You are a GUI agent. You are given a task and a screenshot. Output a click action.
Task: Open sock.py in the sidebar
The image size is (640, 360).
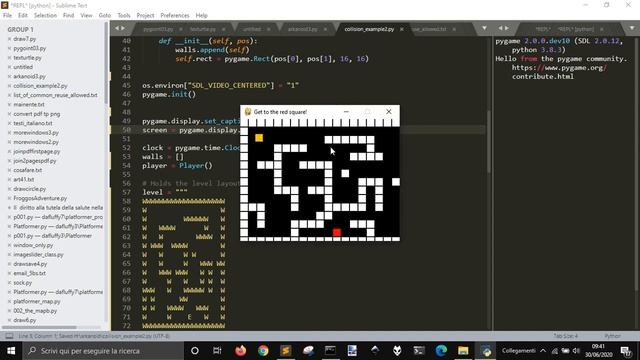[x=22, y=282]
